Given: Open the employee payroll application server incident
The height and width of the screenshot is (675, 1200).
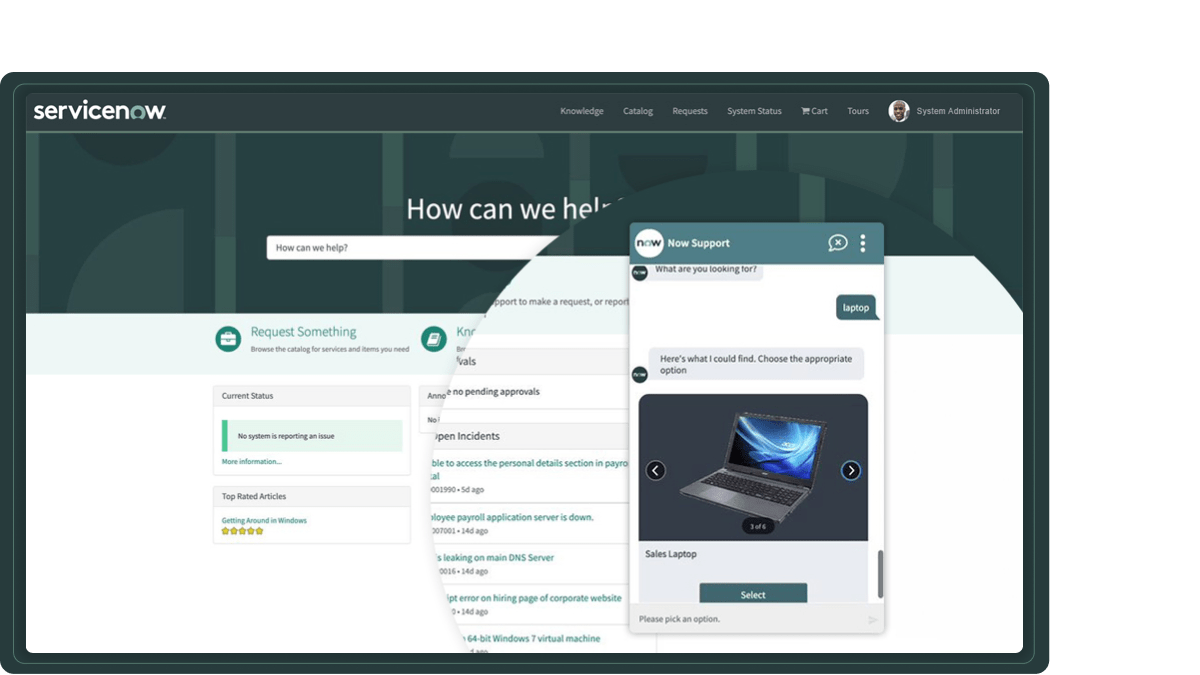Looking at the screenshot, I should [512, 518].
